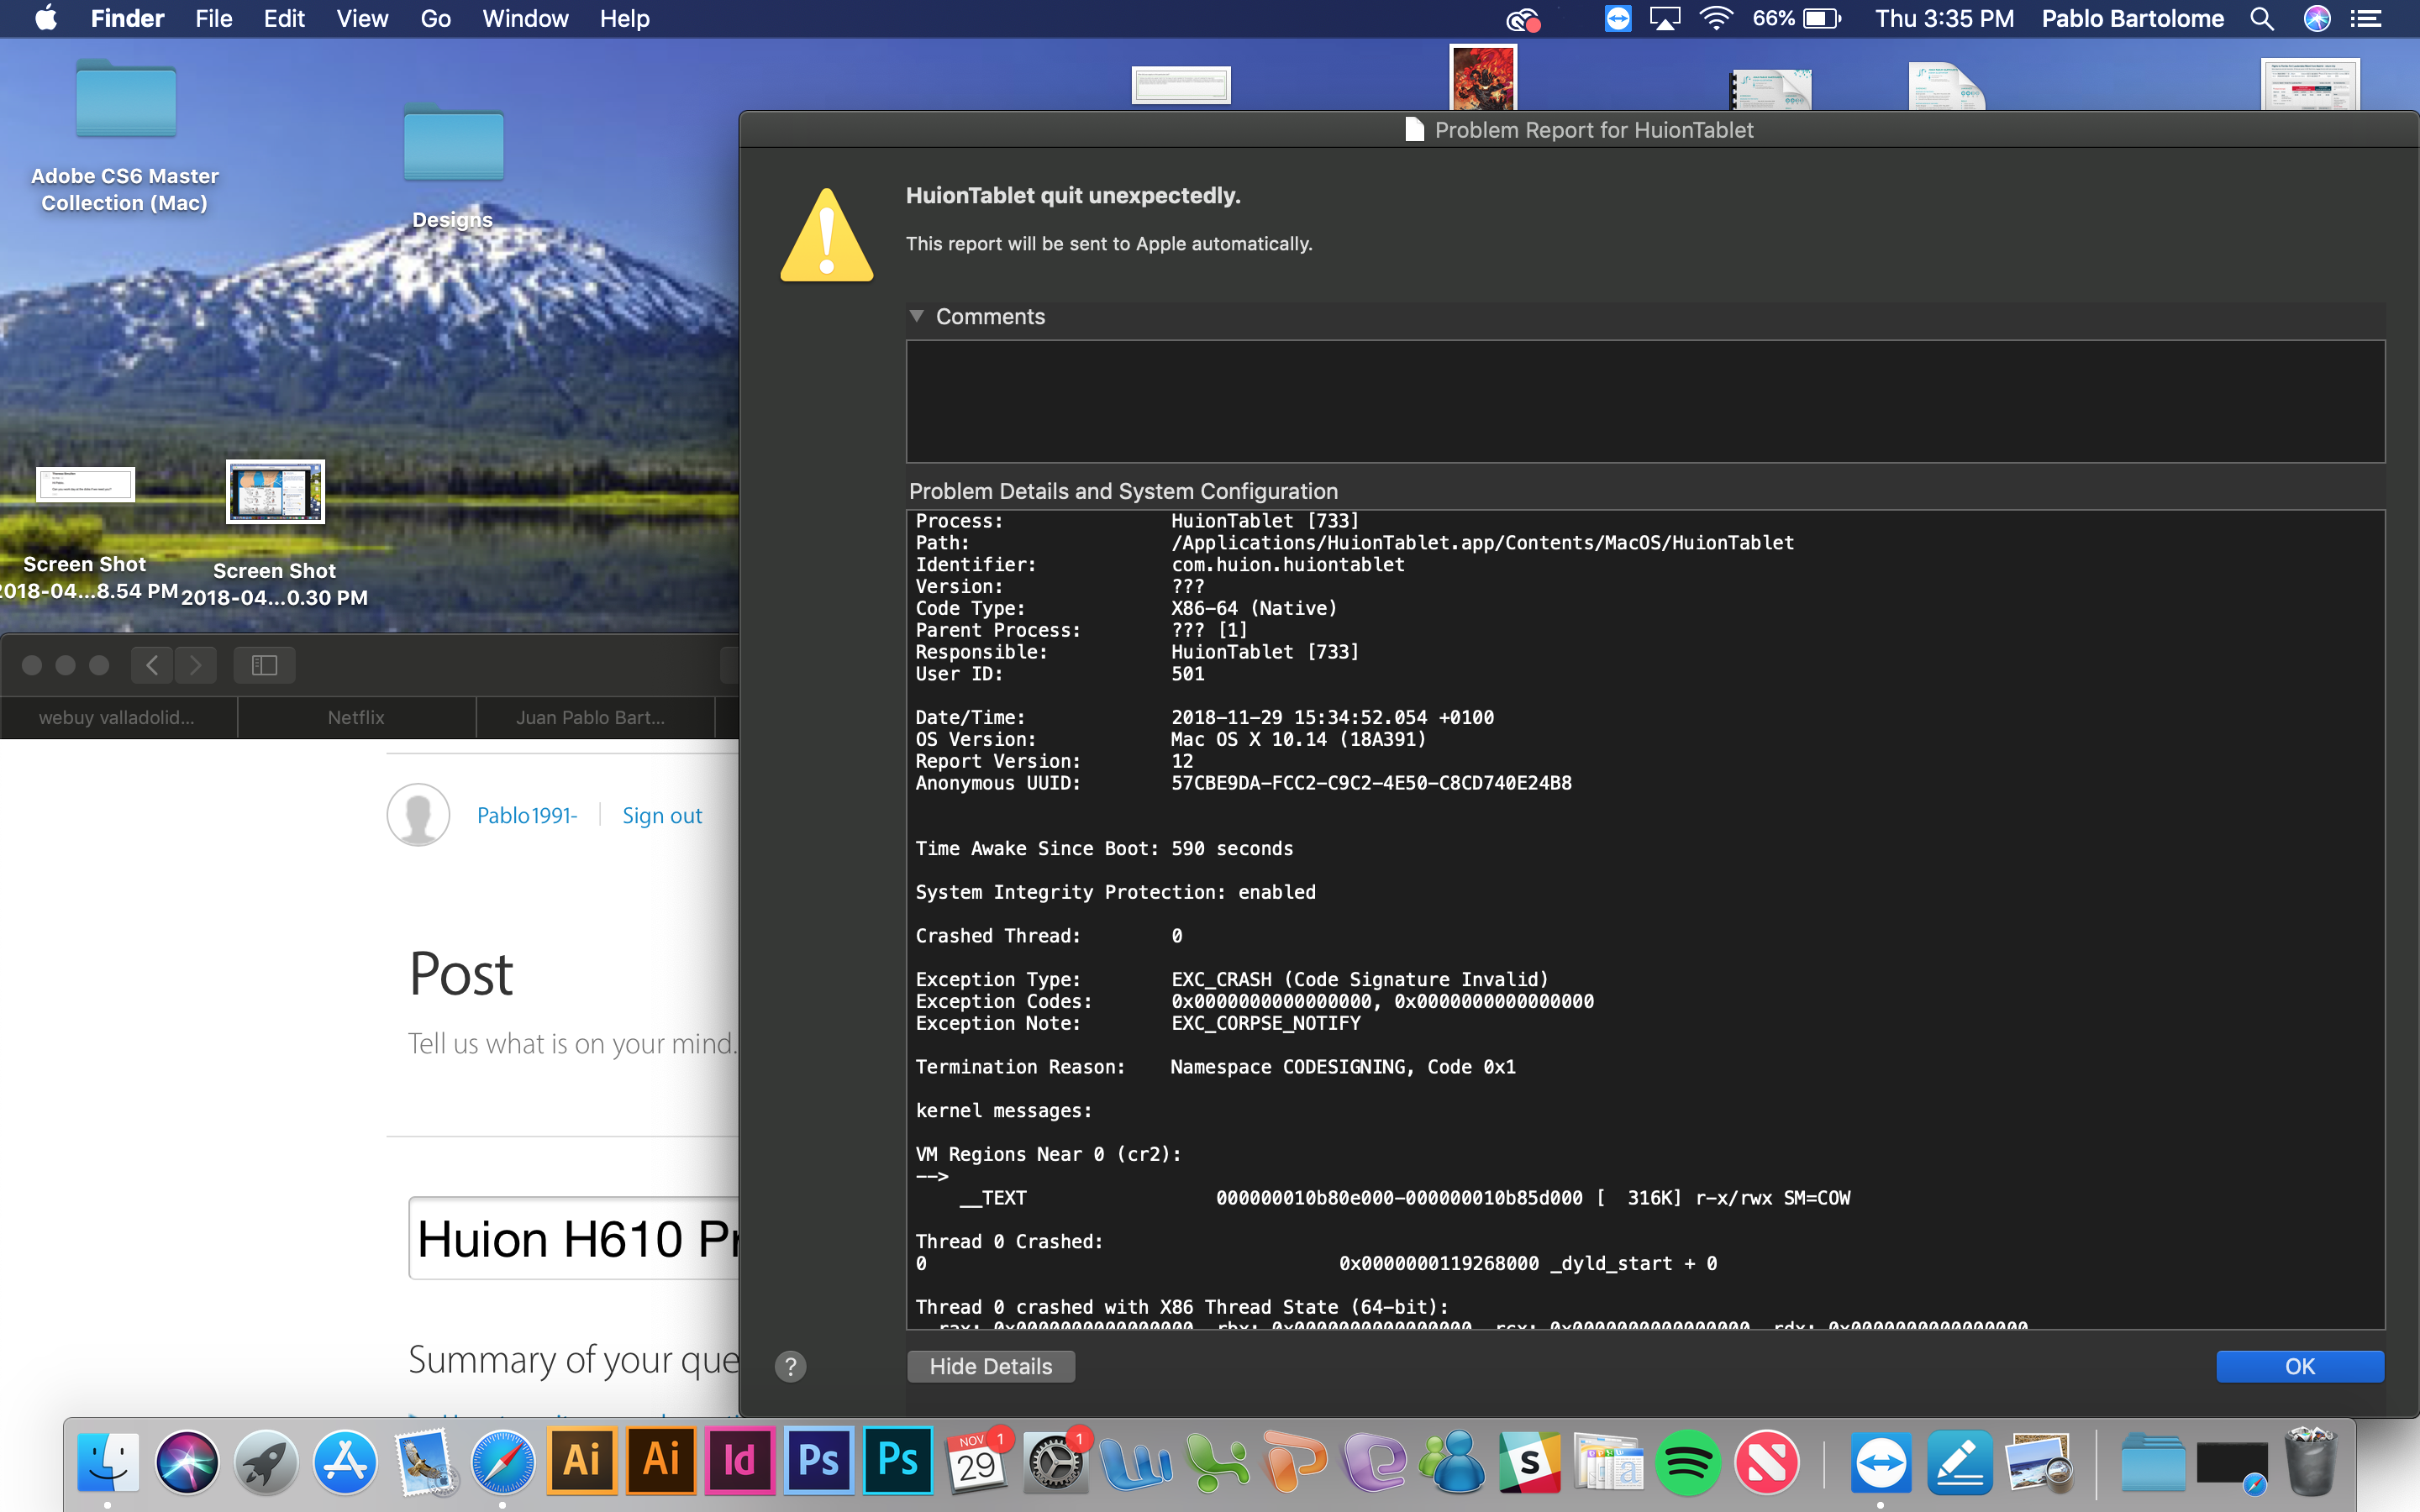Screen dimensions: 2420x1512
Task: Open TeamViewer in the Dock
Action: tap(1880, 1462)
